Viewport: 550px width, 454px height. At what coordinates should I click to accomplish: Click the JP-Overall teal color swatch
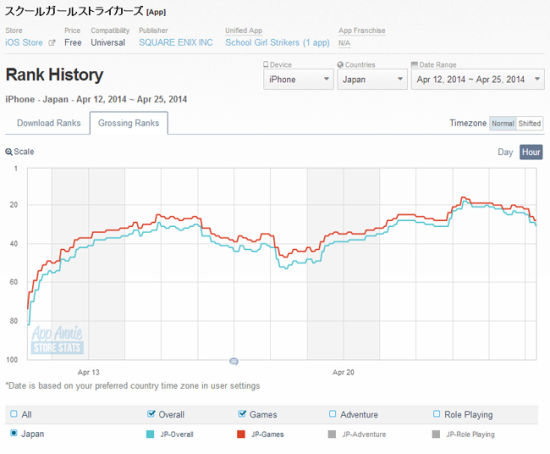[x=150, y=434]
